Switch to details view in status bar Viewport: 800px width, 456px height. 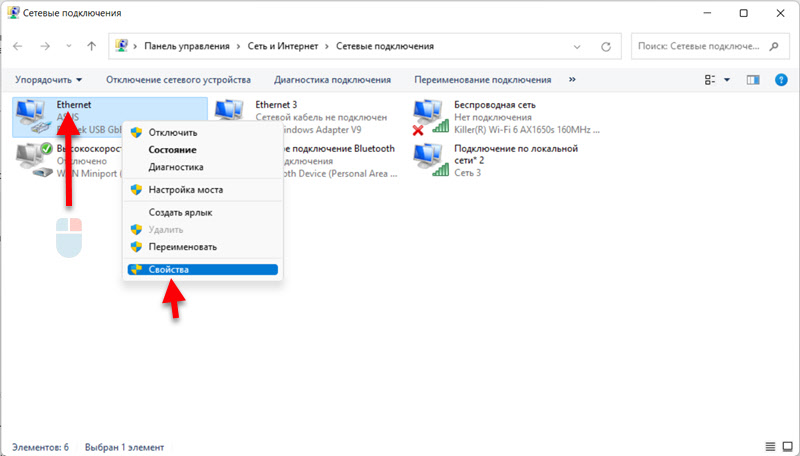[769, 446]
